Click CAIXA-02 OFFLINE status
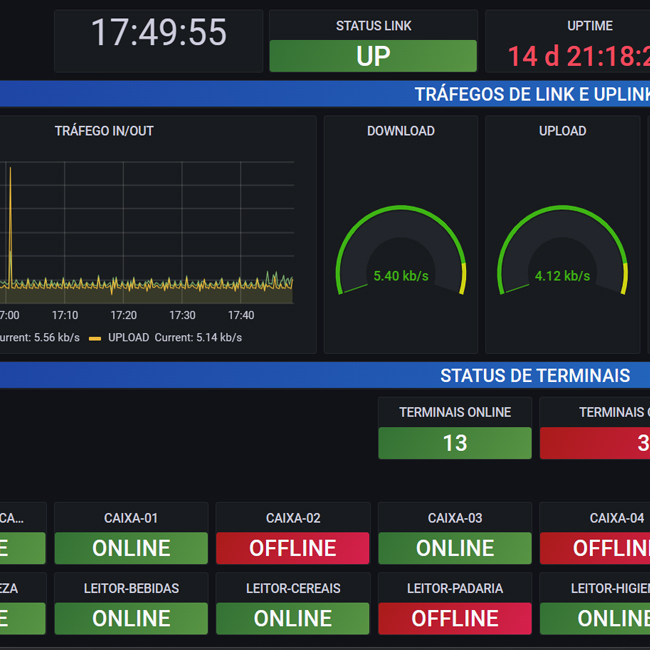Image resolution: width=650 pixels, height=650 pixels. 293,548
